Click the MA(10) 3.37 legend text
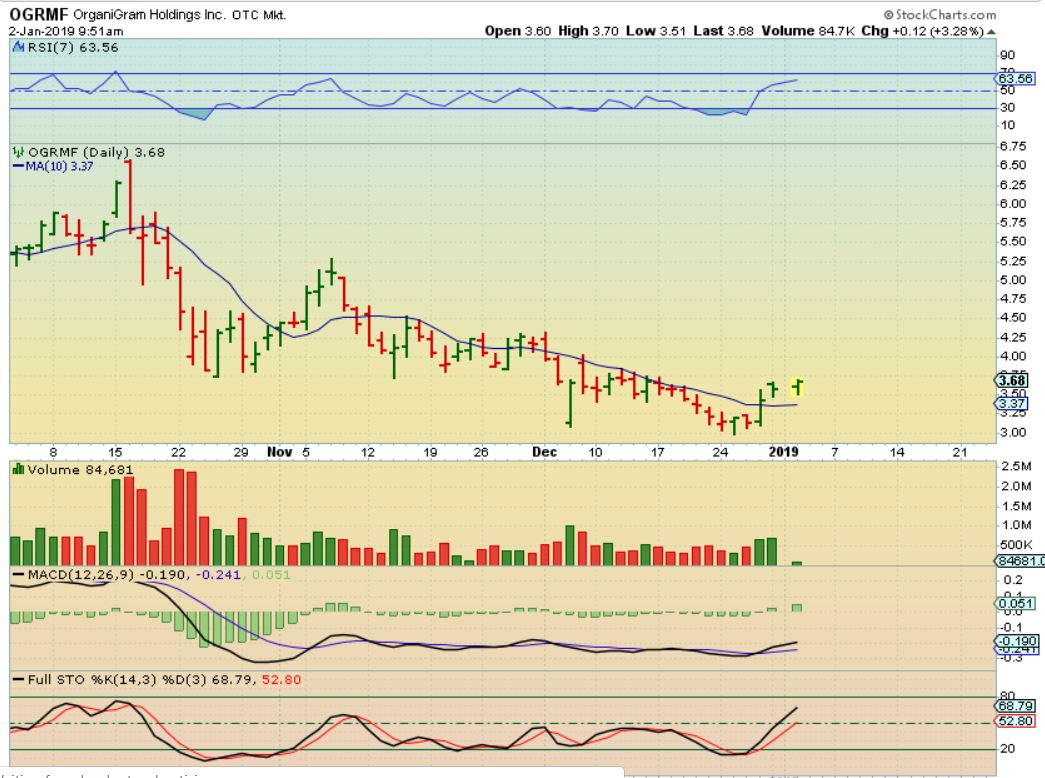1045x778 pixels. pos(59,167)
